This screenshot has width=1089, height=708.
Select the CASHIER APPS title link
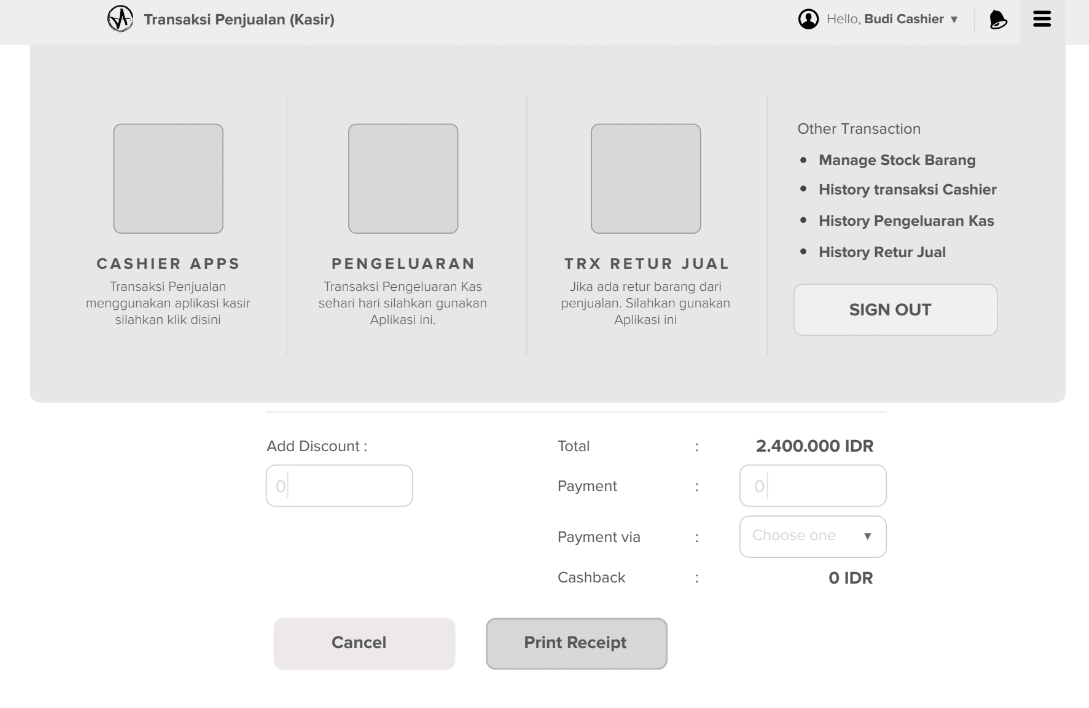(x=168, y=264)
